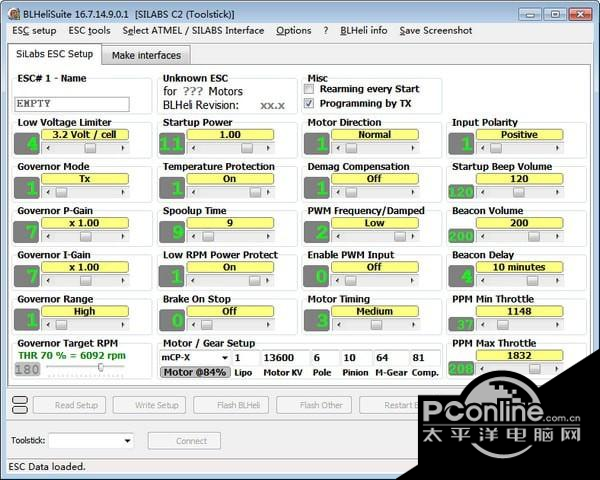Click right arrow of Motor Timing scrollbar
Image resolution: width=600 pixels, height=480 pixels.
click(413, 325)
